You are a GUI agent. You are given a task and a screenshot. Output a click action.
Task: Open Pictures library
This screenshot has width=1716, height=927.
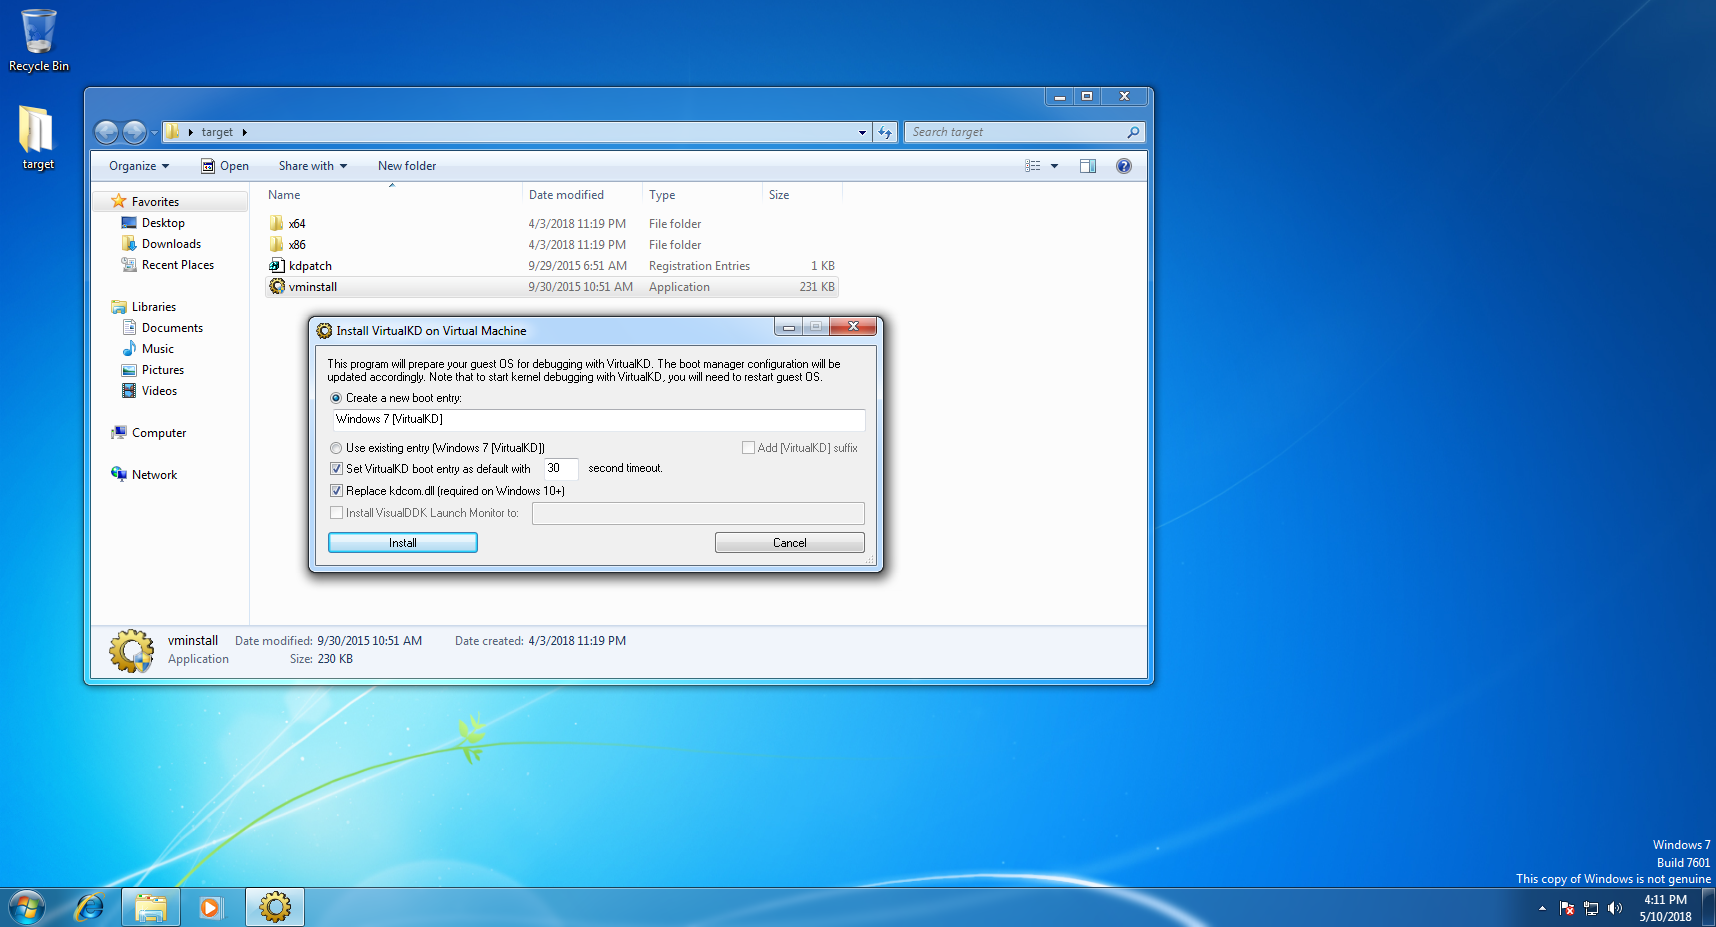pyautogui.click(x=163, y=370)
